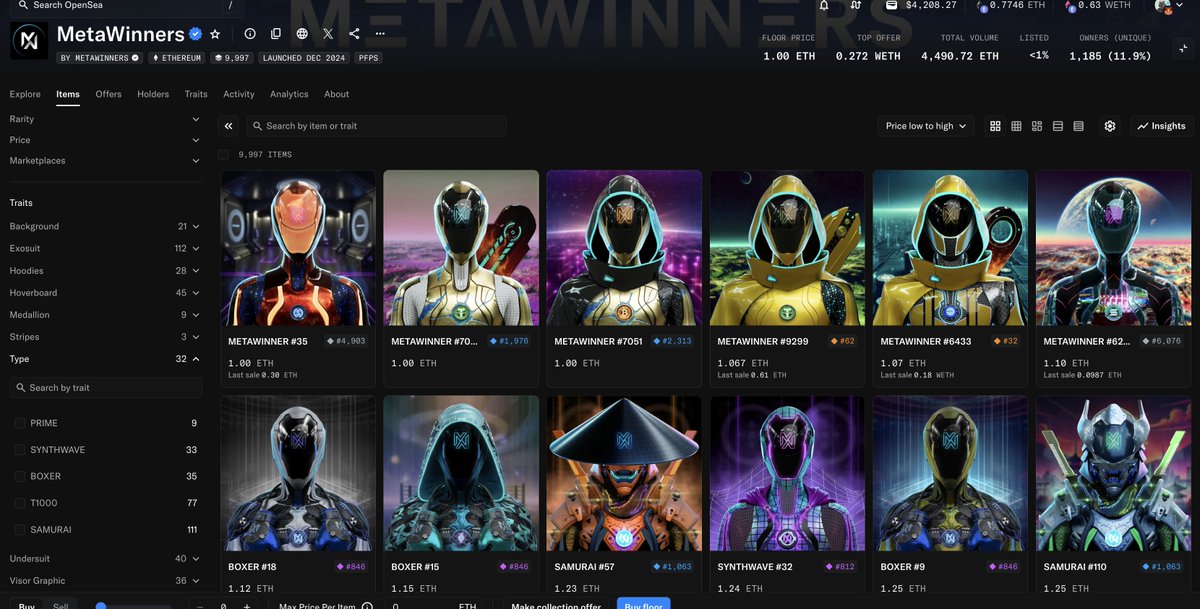The height and width of the screenshot is (609, 1200).
Task: Click the Search by item or trait field
Action: tap(376, 126)
